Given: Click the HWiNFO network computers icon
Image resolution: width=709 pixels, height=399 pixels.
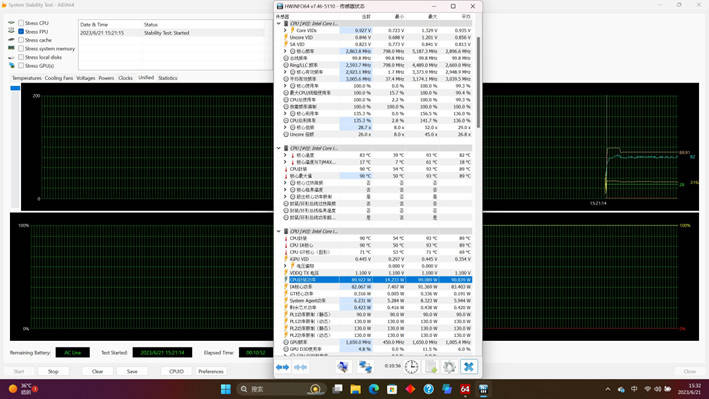Looking at the screenshot, I should [365, 367].
